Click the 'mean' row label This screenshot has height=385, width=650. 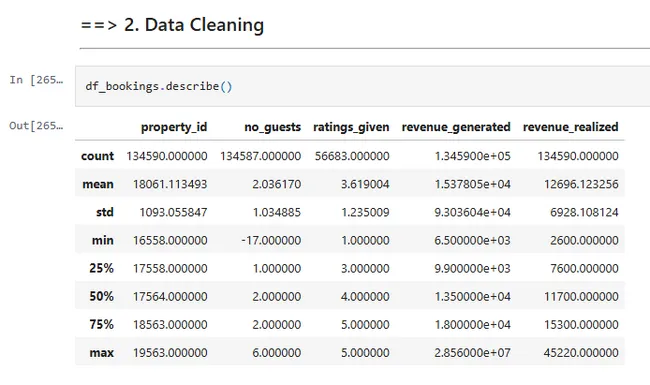(x=98, y=184)
